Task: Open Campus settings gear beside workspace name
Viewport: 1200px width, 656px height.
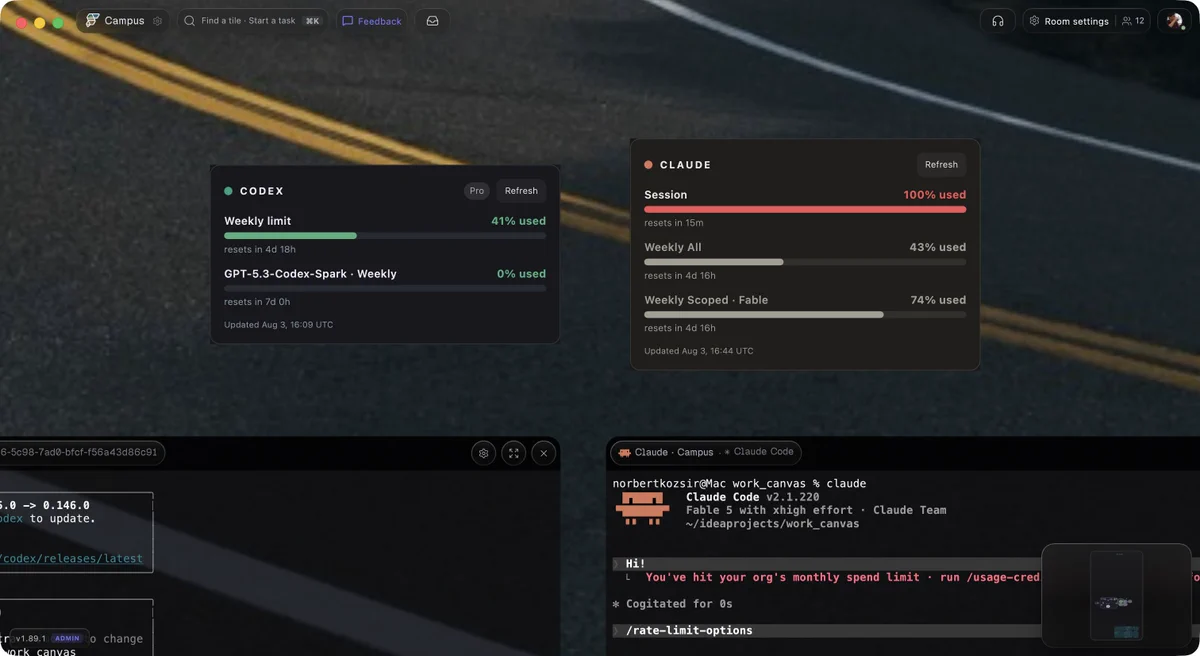Action: 157,21
